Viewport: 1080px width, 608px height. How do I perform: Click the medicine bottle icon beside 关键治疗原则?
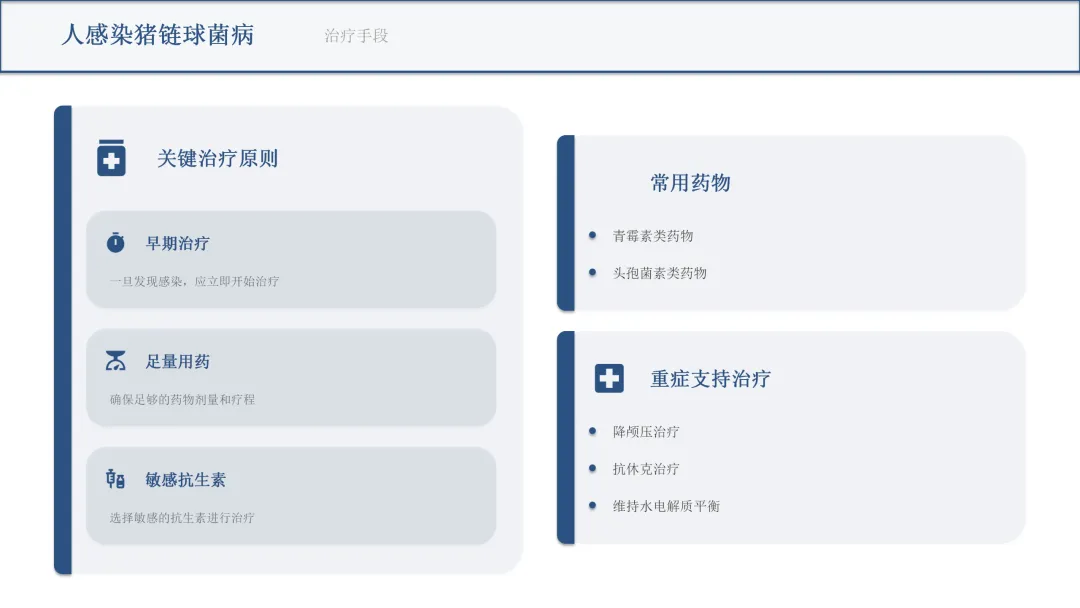(x=111, y=158)
